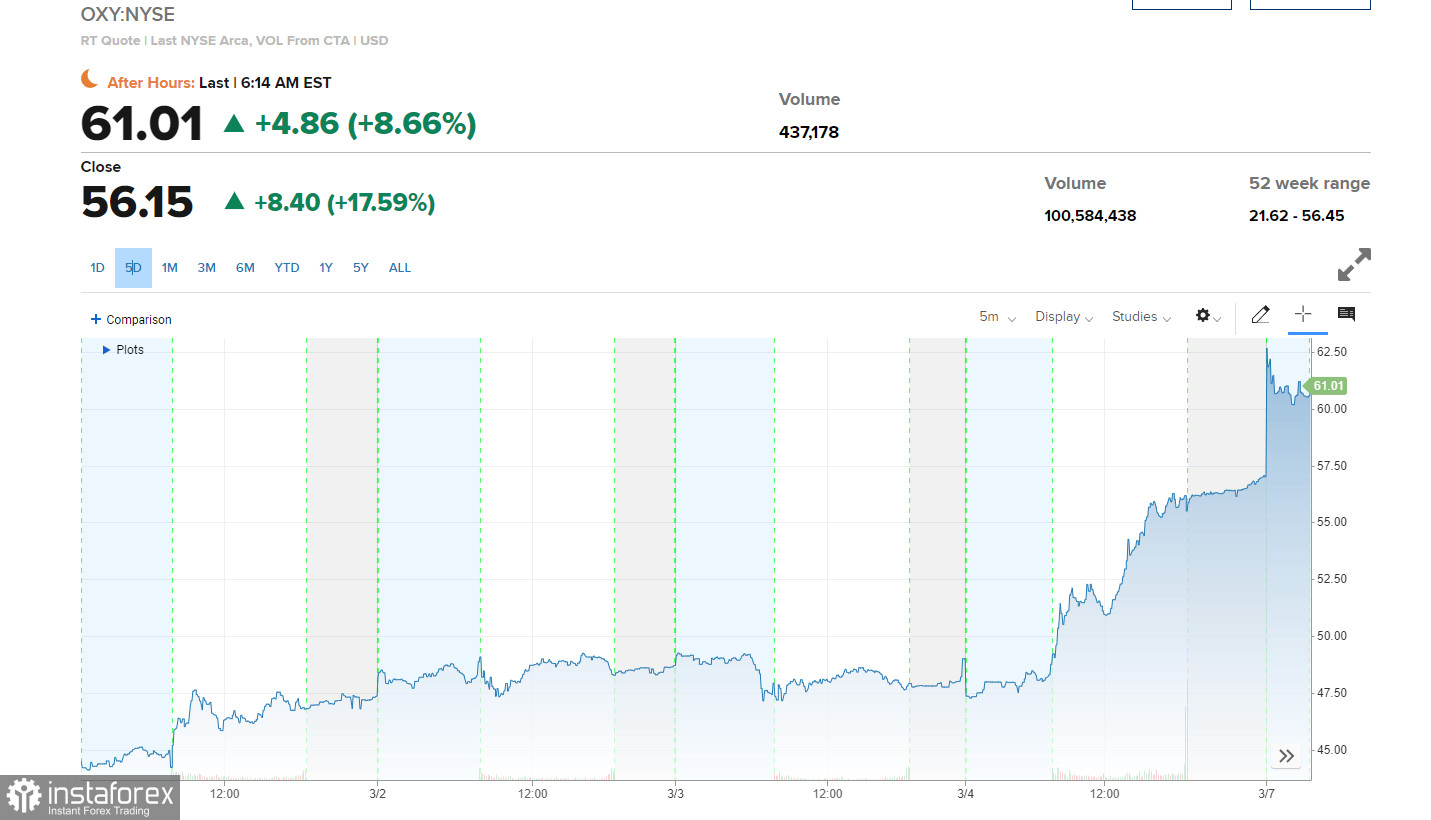1431x820 pixels.
Task: Select the 6M time range
Action: point(245,268)
